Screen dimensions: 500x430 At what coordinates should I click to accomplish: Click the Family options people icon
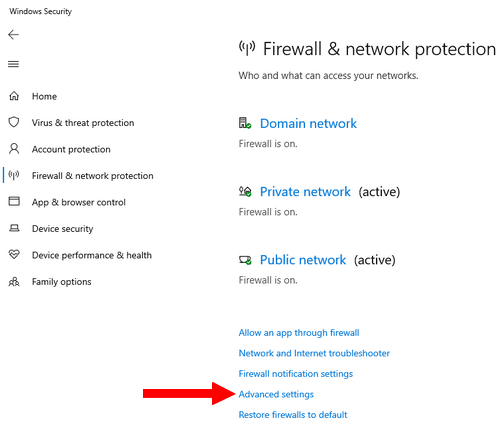point(14,282)
